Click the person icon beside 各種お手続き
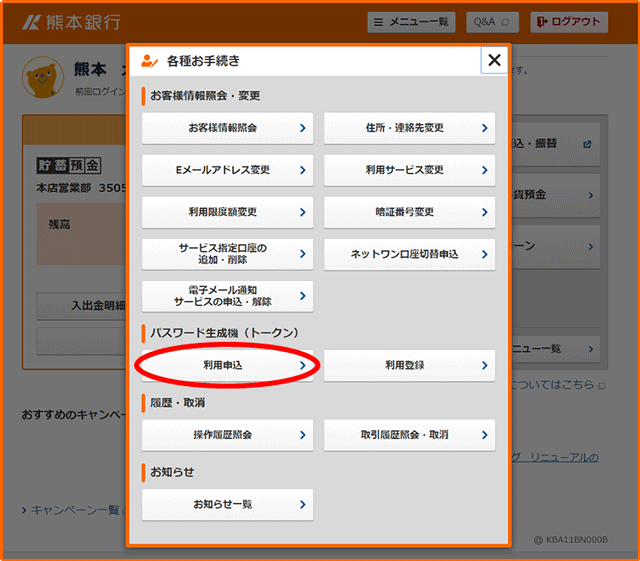Screen dimensions: 640x561 pyautogui.click(x=149, y=61)
